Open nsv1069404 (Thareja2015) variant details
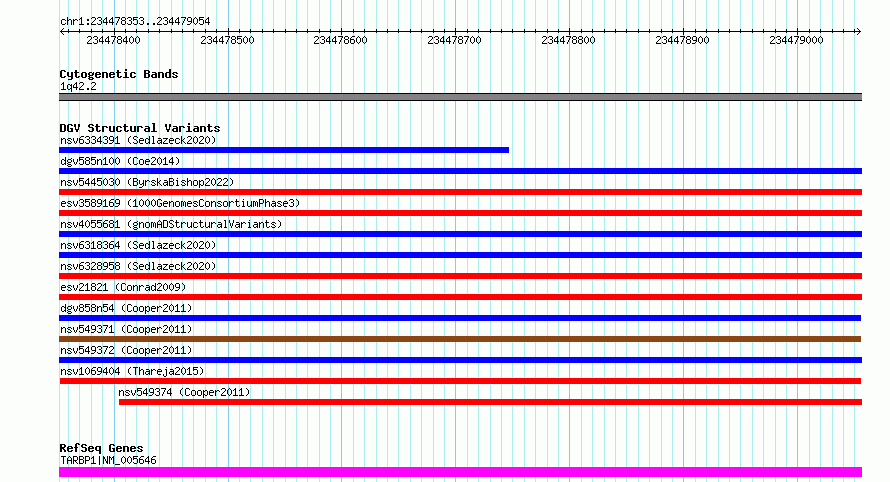 tap(132, 371)
